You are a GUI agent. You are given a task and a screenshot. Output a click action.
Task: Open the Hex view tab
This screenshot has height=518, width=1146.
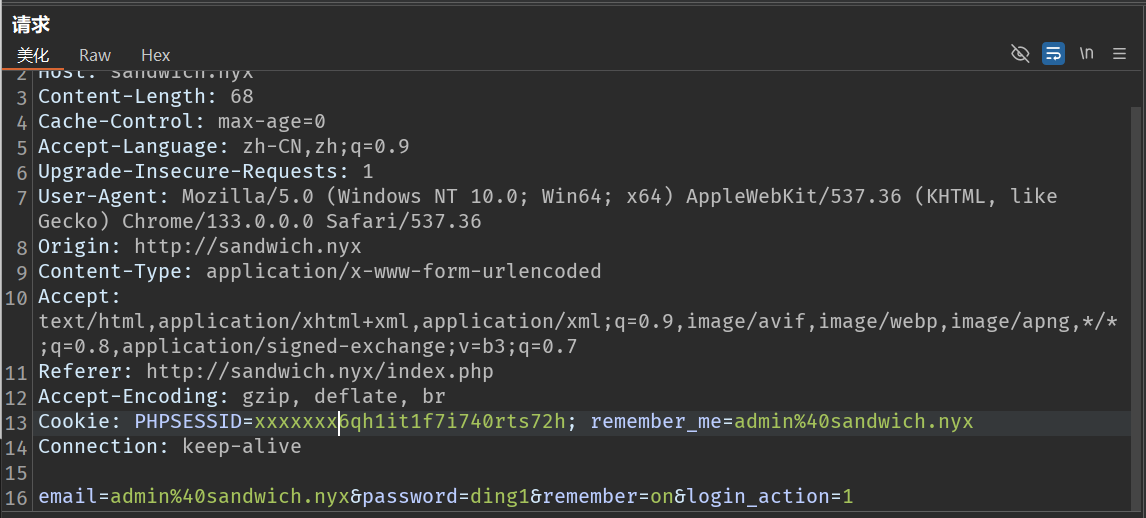pos(155,55)
